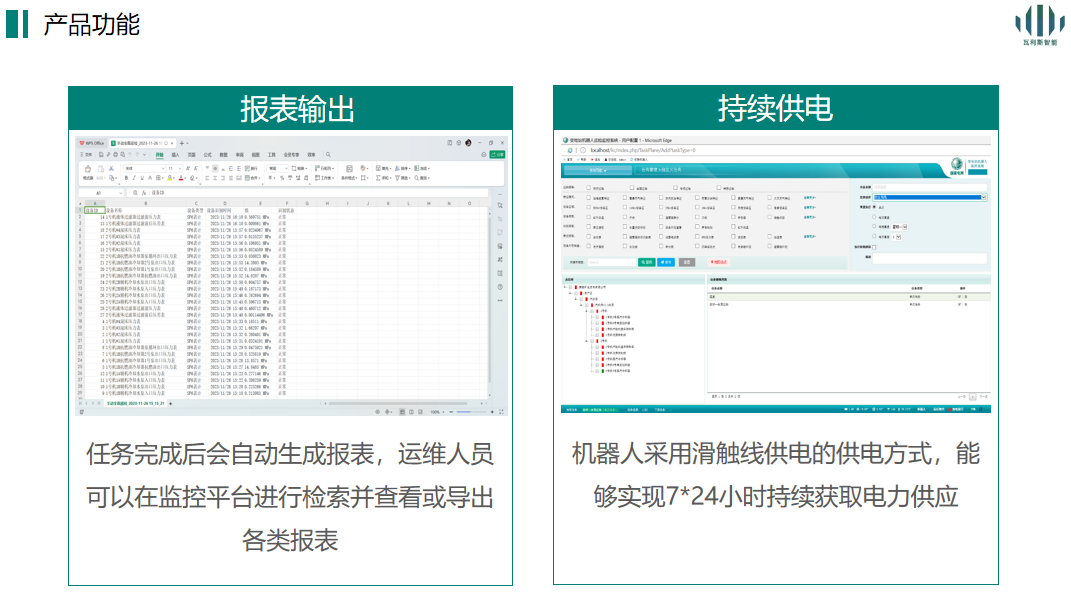Click the blue save button in Edge form
This screenshot has width=1071, height=596.
tap(666, 262)
